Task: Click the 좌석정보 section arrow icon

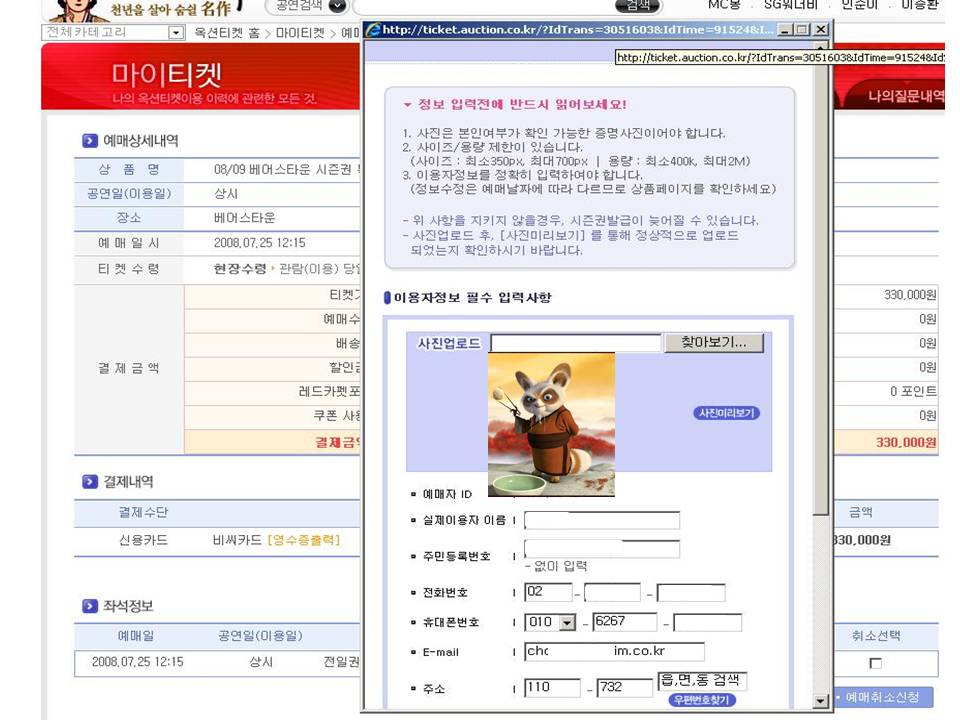Action: coord(89,606)
